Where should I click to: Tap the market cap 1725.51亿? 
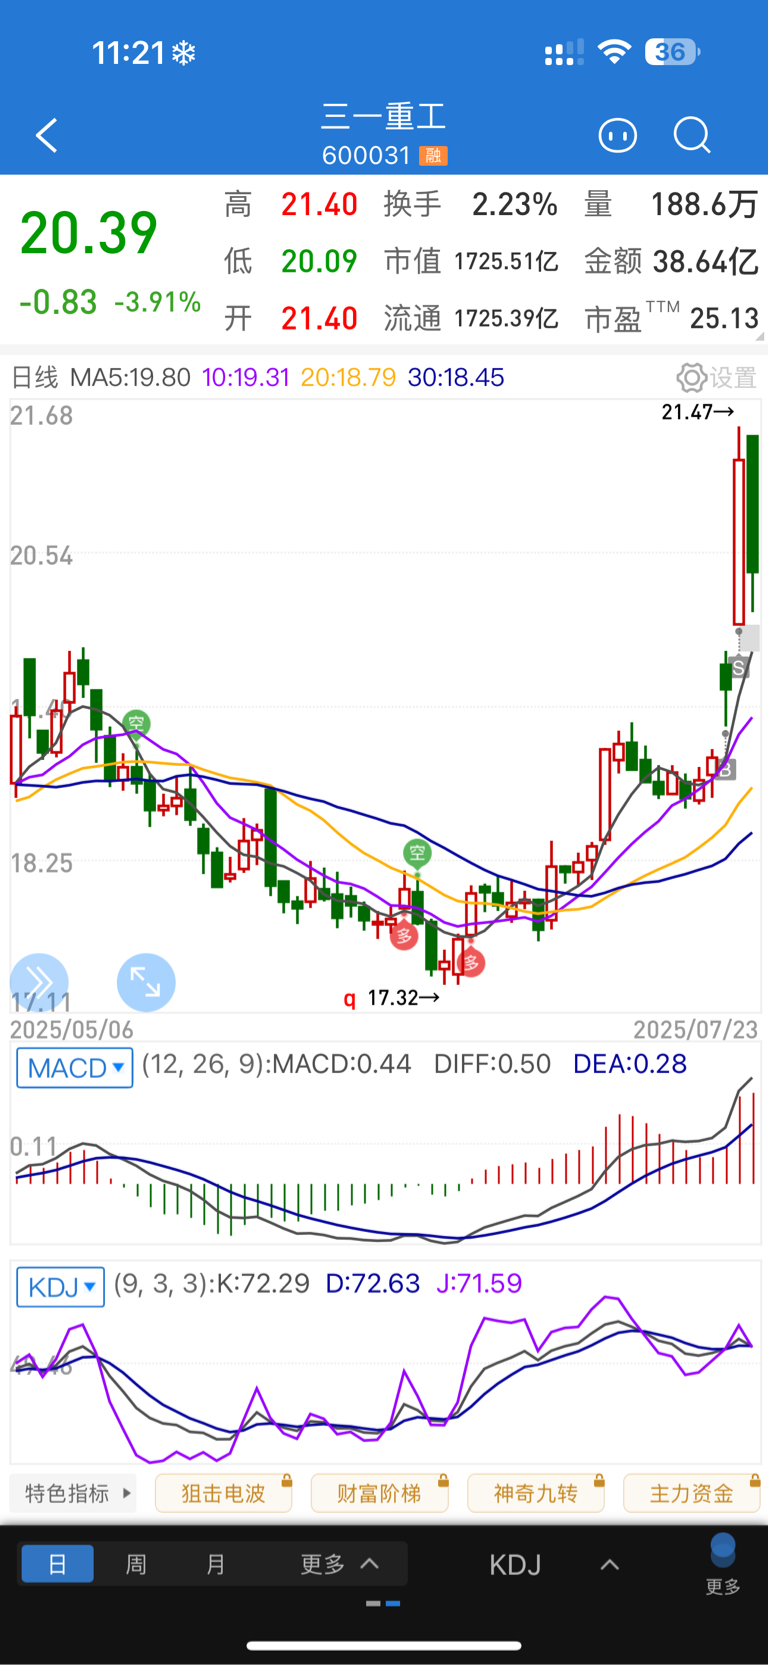click(506, 261)
